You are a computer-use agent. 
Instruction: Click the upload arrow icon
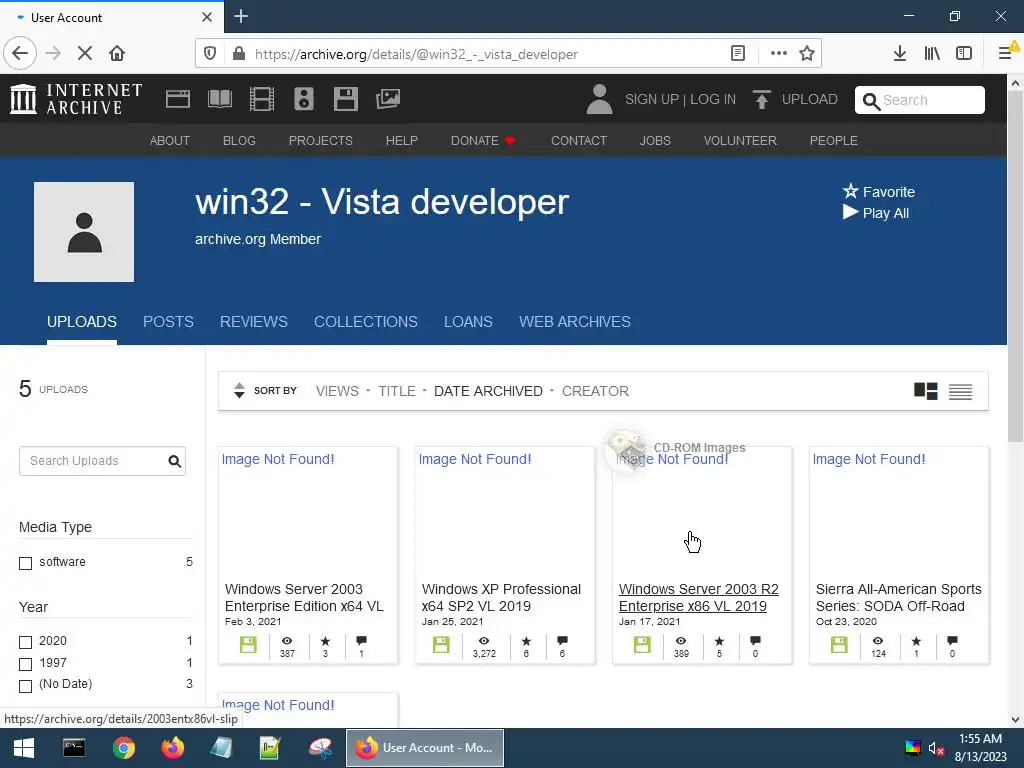tap(761, 99)
